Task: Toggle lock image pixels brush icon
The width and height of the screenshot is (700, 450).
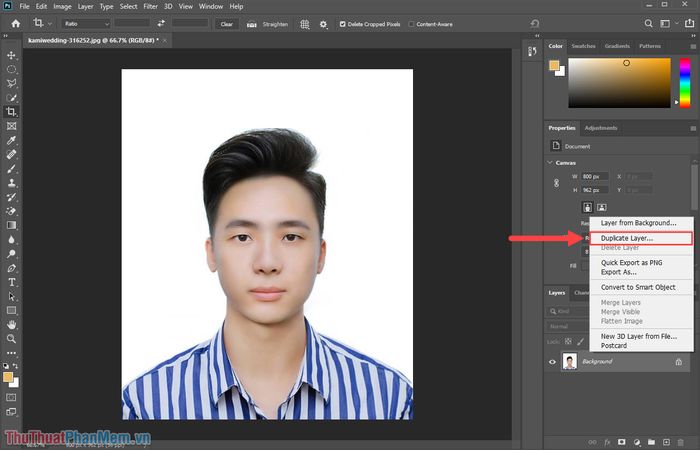Action: pos(580,342)
